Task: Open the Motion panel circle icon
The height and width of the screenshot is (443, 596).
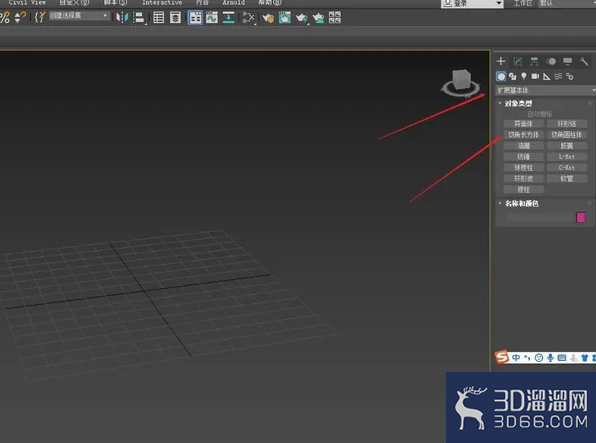Action: (x=551, y=61)
